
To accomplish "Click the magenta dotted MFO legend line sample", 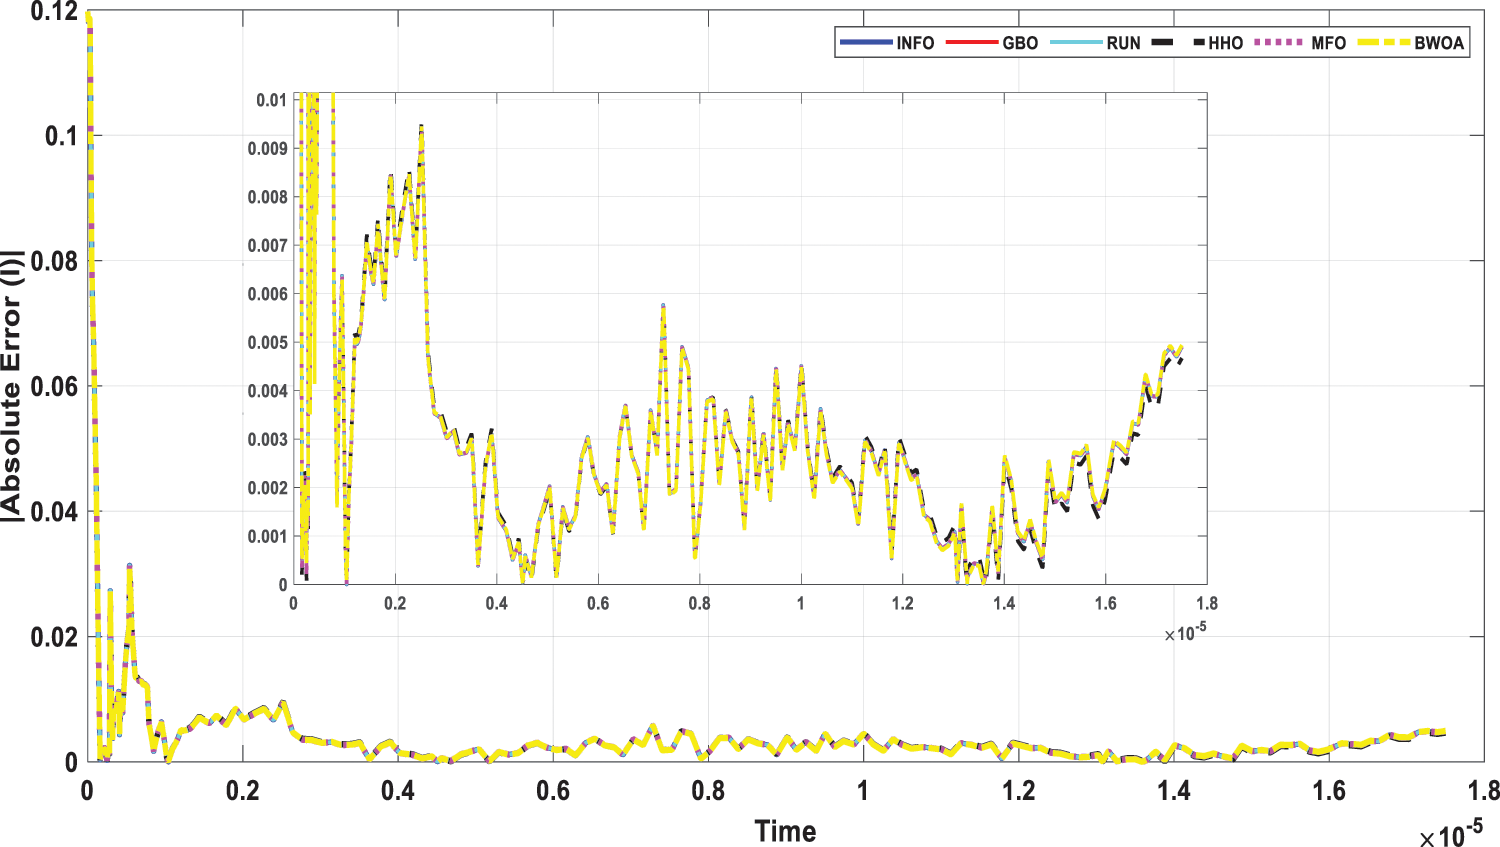I will (1279, 43).
